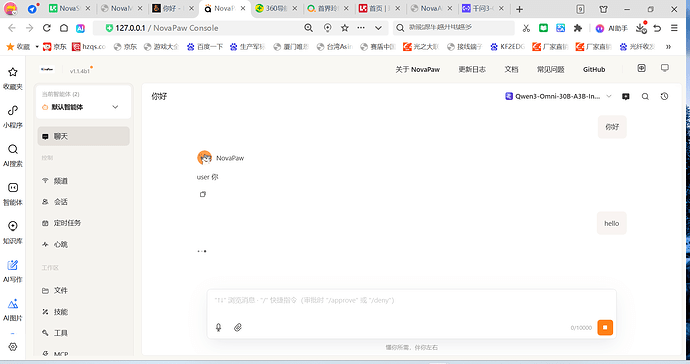
Task: Switch to the 千问3 browser tab
Action: coord(483,8)
